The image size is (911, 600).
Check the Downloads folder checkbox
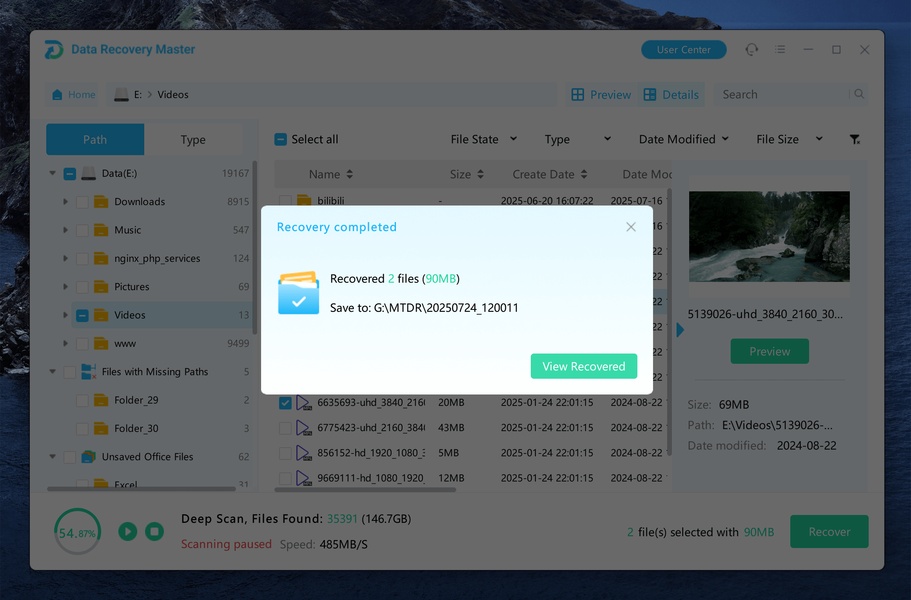coord(82,202)
